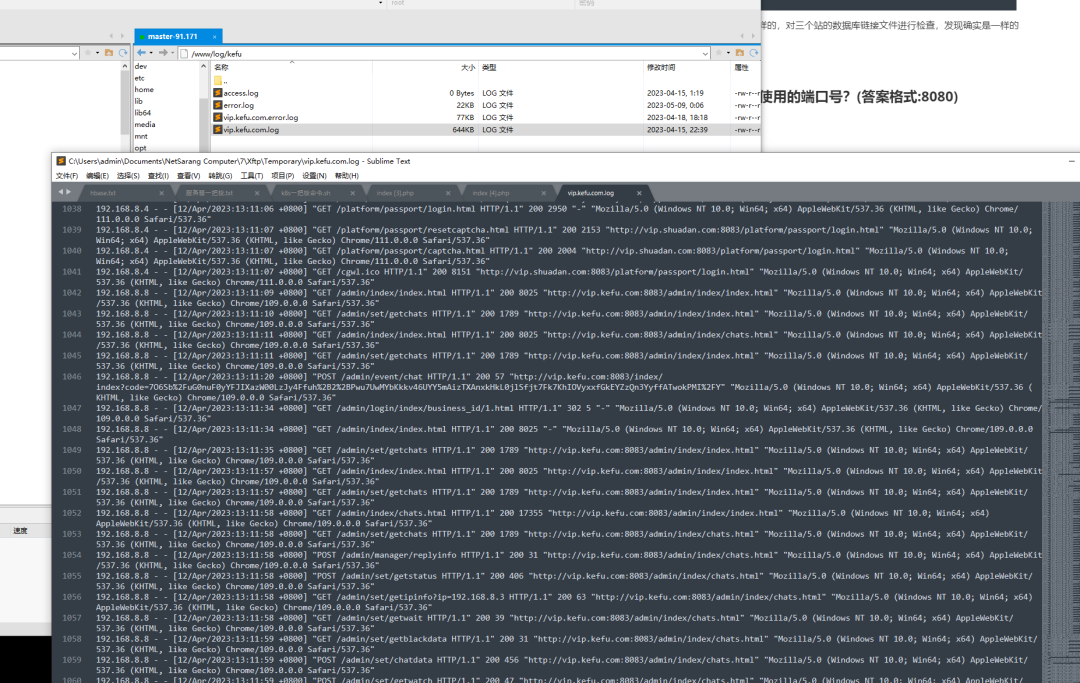Screen dimensions: 1080x683
Task: Click the Sublime Text minimap on the right
Action: pyautogui.click(x=1061, y=441)
